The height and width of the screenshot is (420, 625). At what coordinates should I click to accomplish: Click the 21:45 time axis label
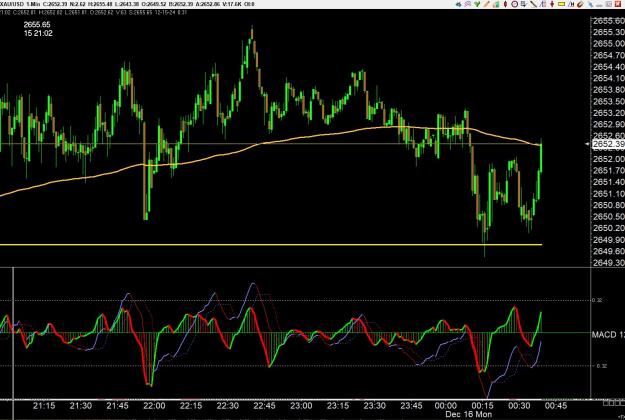118,406
